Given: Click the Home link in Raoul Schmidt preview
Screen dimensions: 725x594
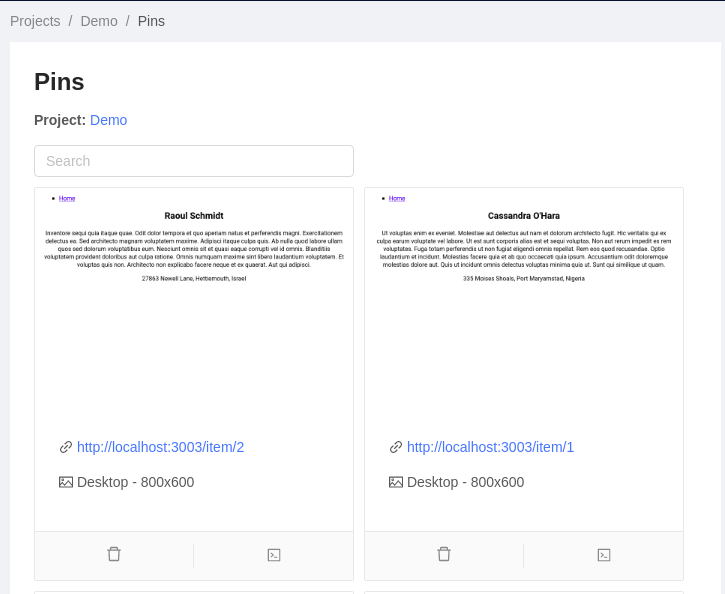Looking at the screenshot, I should pyautogui.click(x=67, y=198).
